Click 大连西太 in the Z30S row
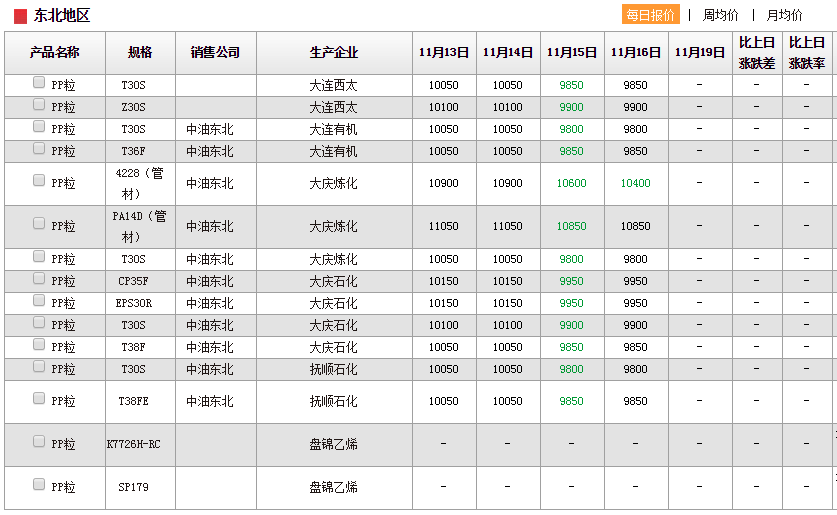The height and width of the screenshot is (515, 837). point(334,107)
